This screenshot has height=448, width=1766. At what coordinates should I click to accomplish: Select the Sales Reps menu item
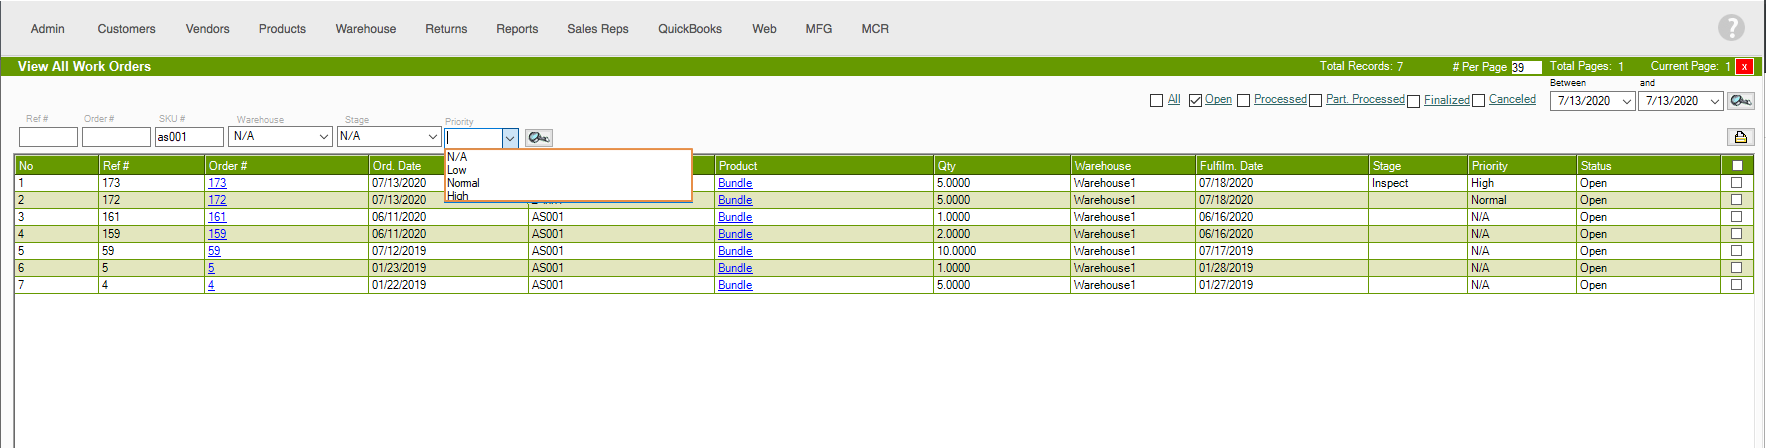[597, 29]
